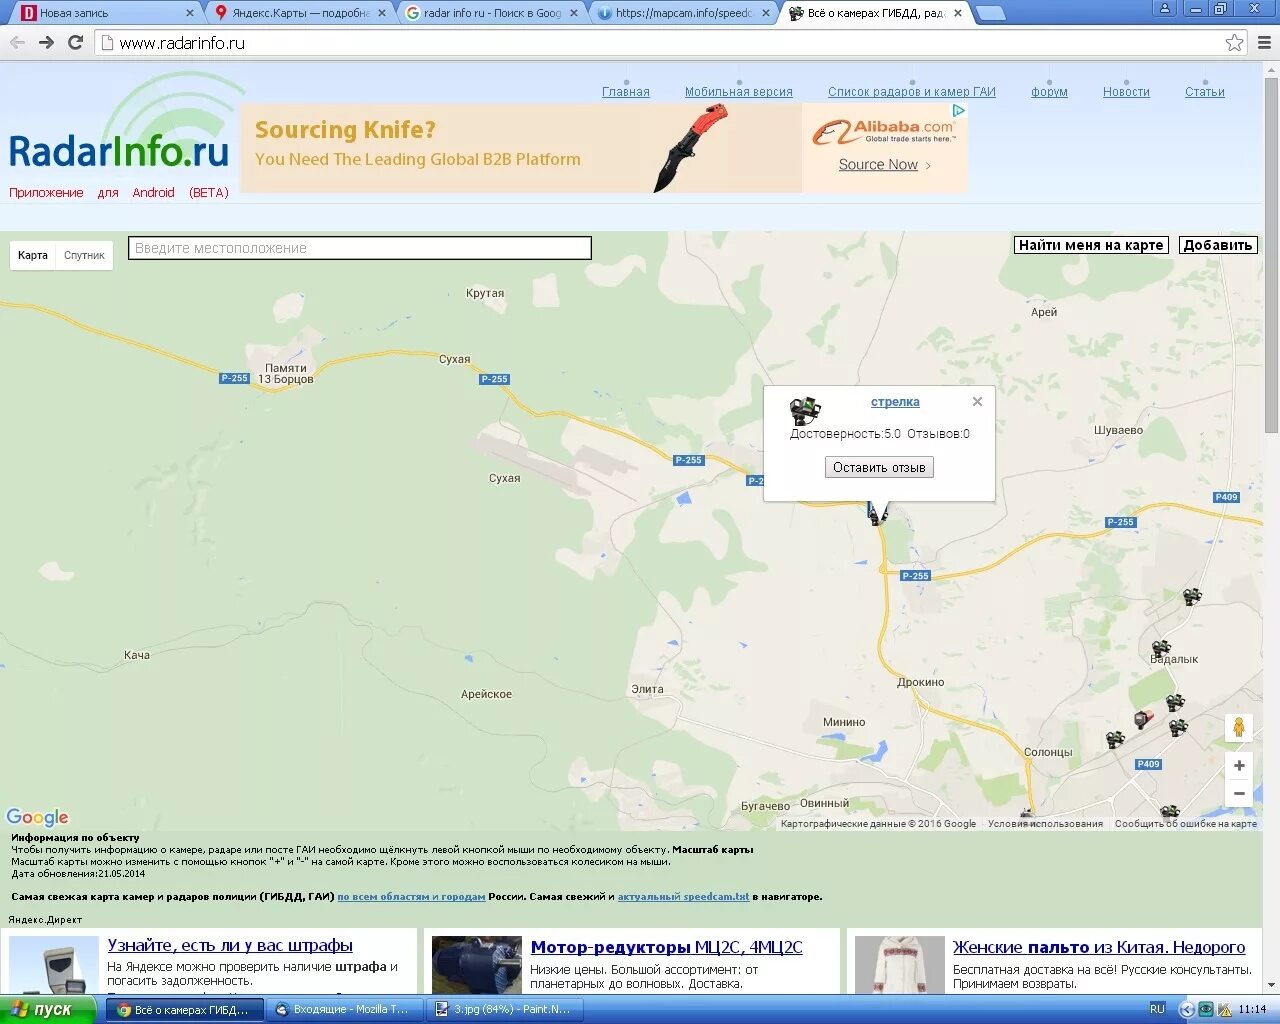Screen dimensions: 1280x1024
Task: Click the Добавить button
Action: click(x=1217, y=245)
